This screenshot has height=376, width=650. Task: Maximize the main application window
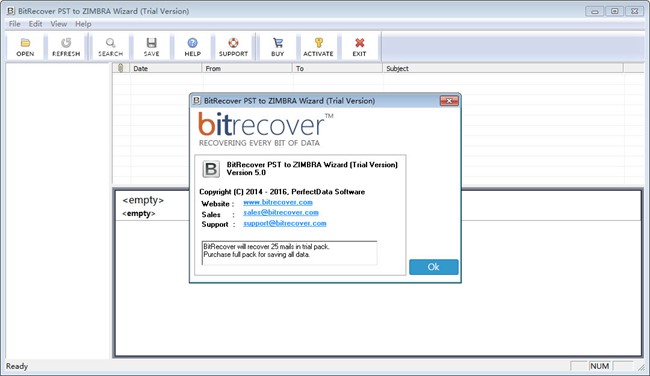click(614, 11)
